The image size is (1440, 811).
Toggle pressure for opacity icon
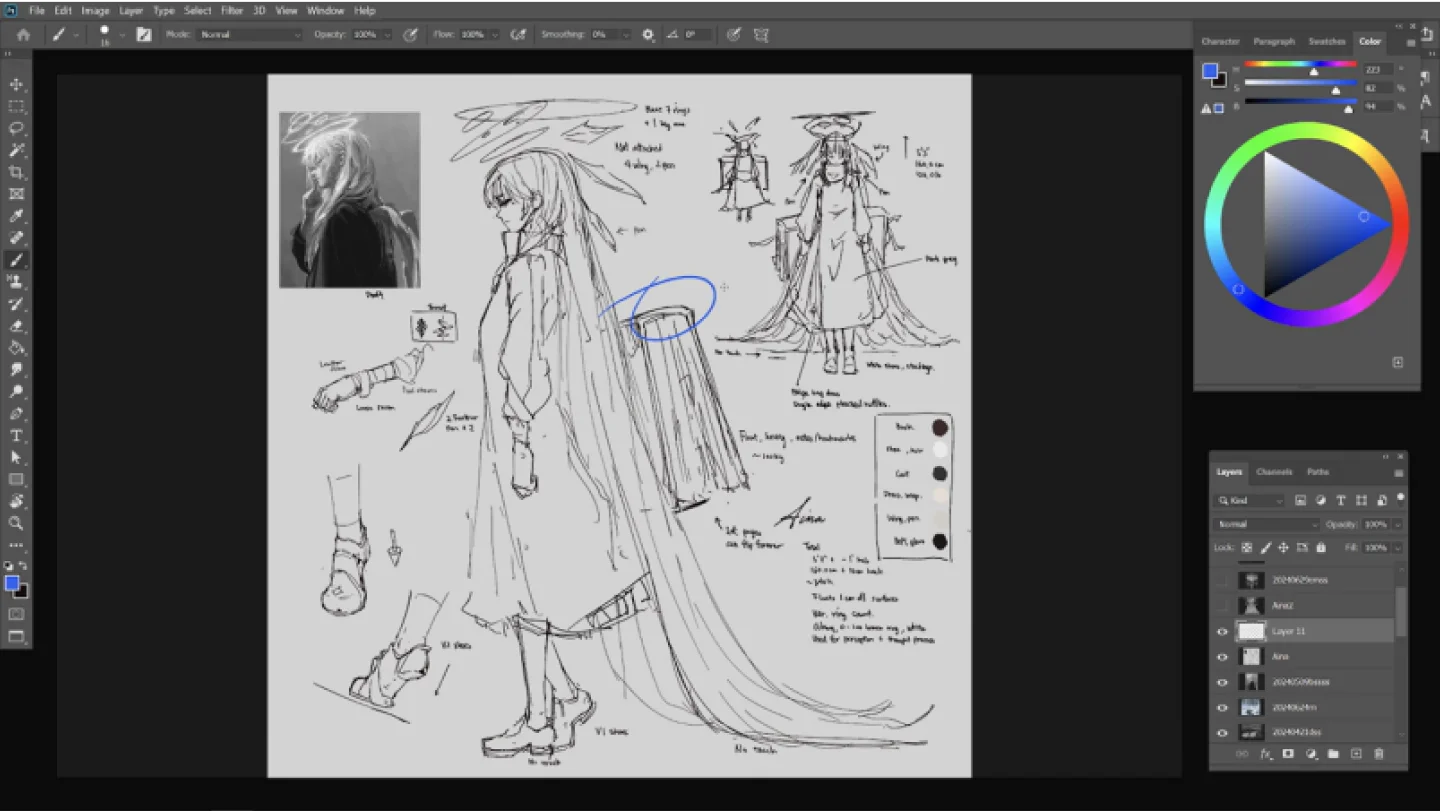410,34
